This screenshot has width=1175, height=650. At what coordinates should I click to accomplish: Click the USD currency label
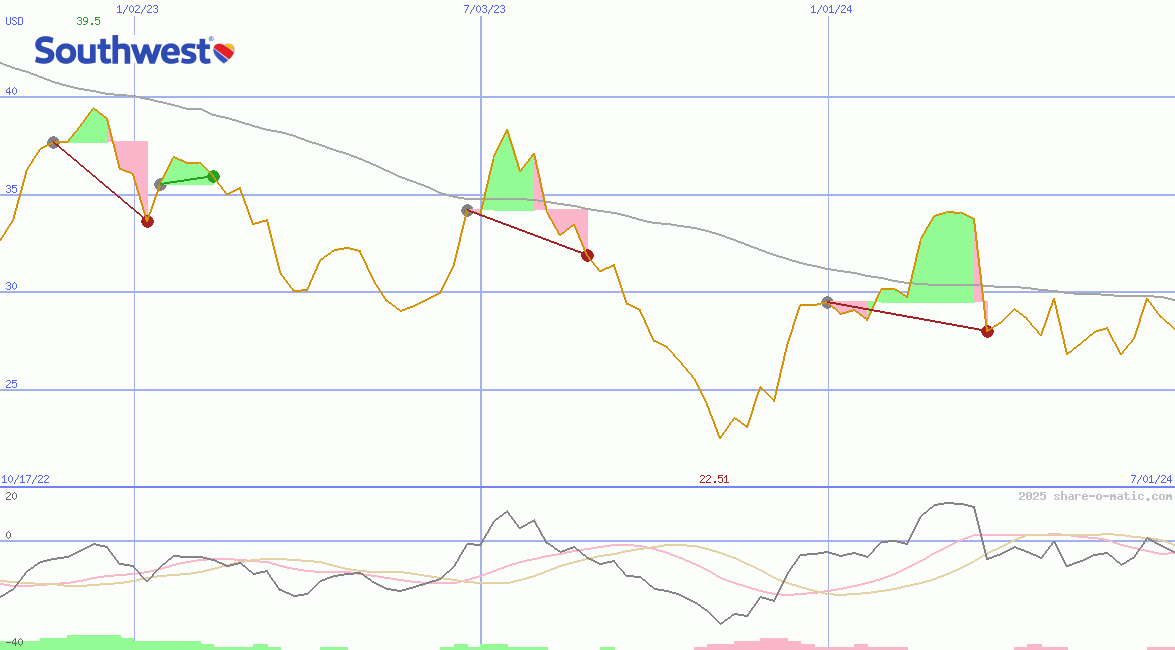coord(15,21)
